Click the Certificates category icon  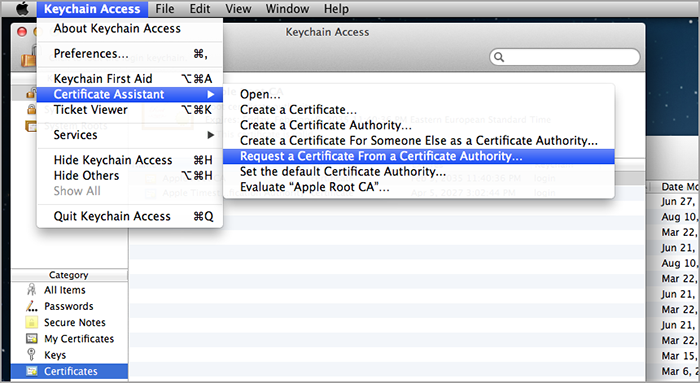(31, 371)
